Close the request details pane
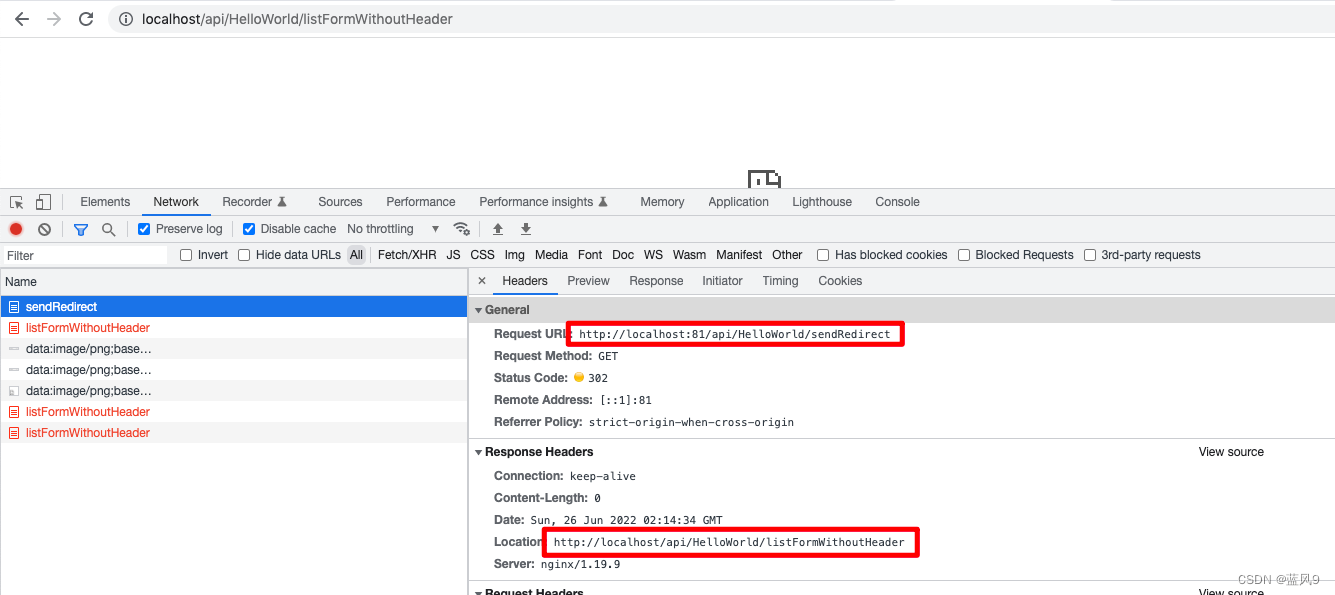Screen dimensions: 1335x595 [x=482, y=281]
